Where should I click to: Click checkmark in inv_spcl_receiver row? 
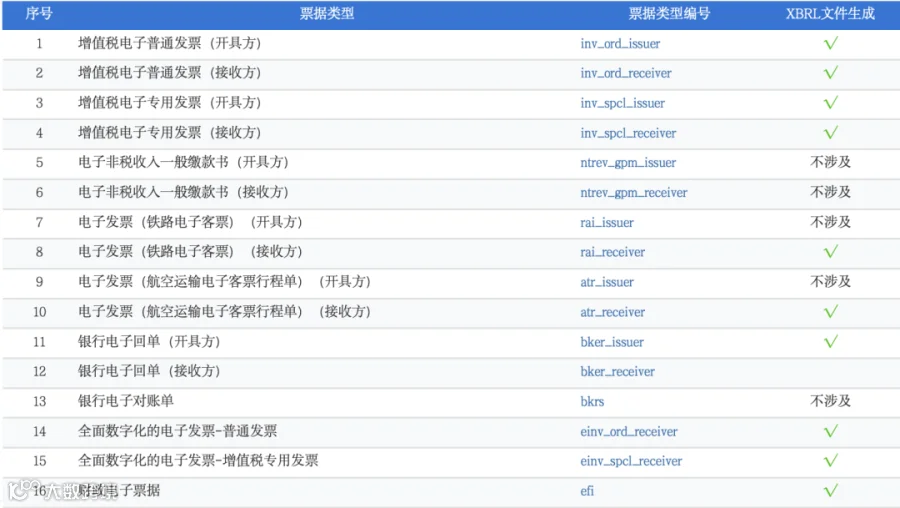pyautogui.click(x=831, y=133)
